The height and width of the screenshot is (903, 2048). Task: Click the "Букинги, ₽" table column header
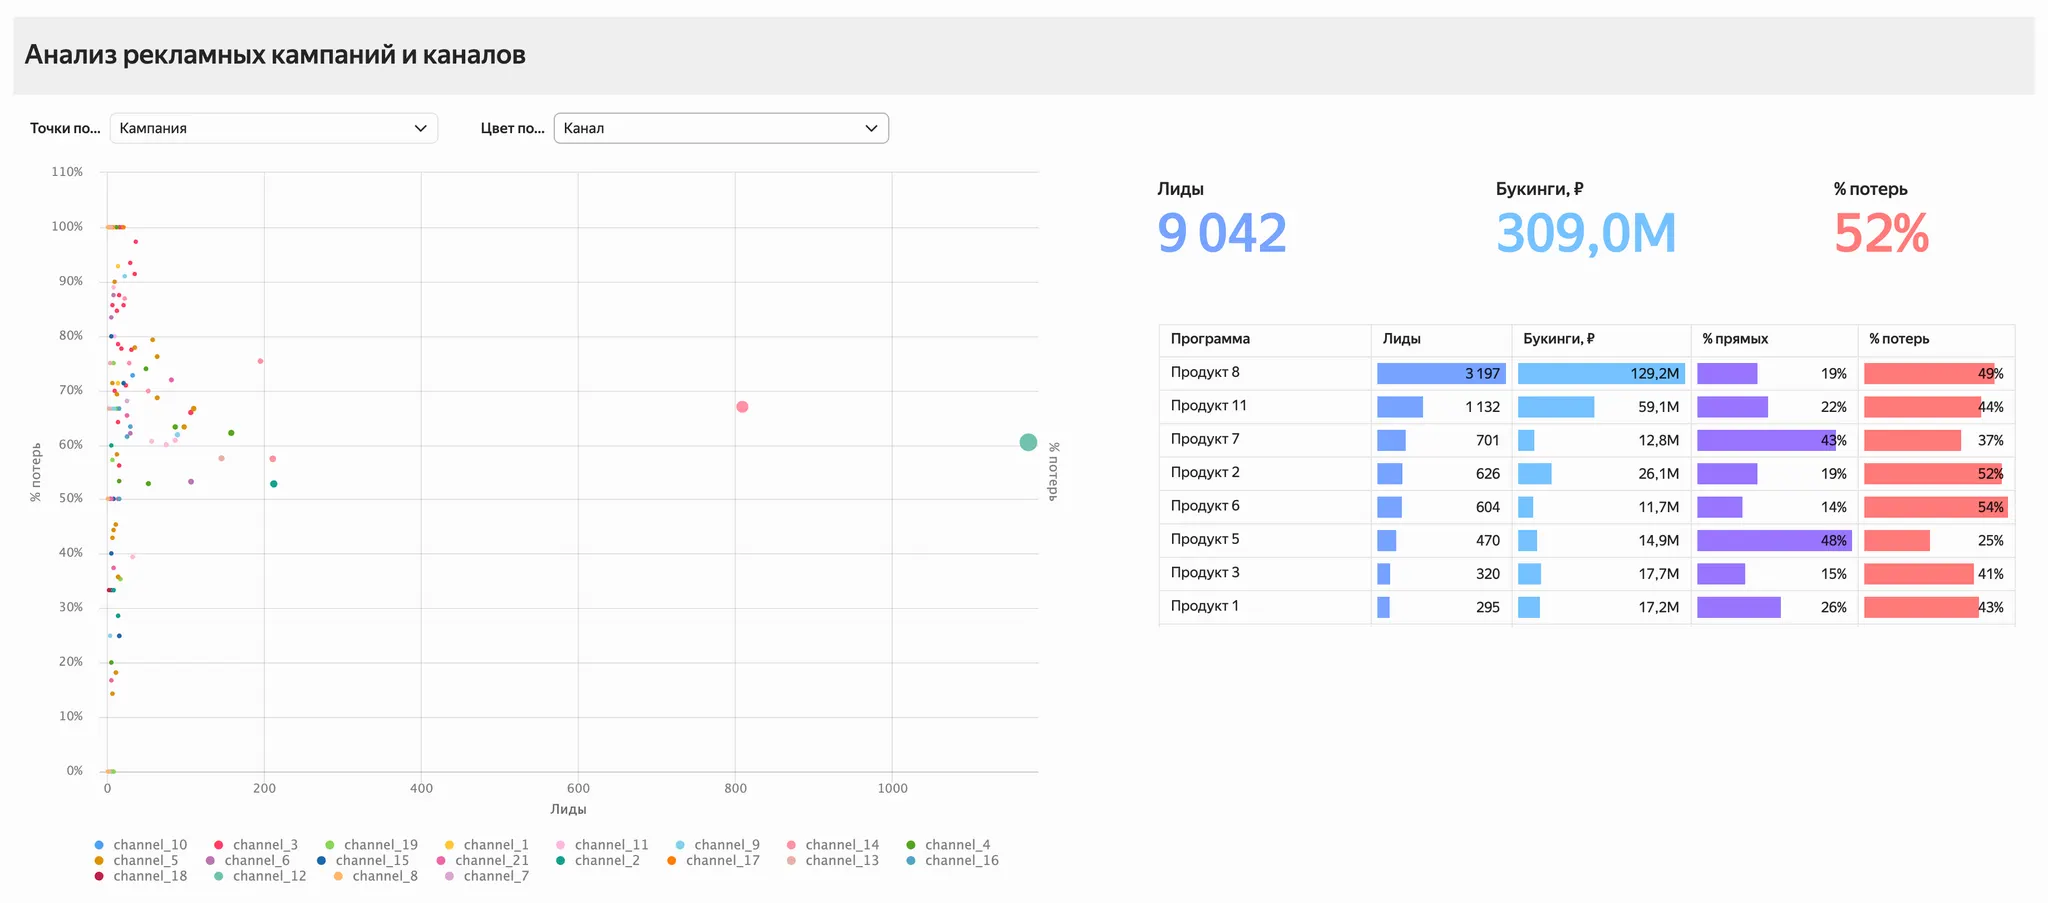[1558, 339]
